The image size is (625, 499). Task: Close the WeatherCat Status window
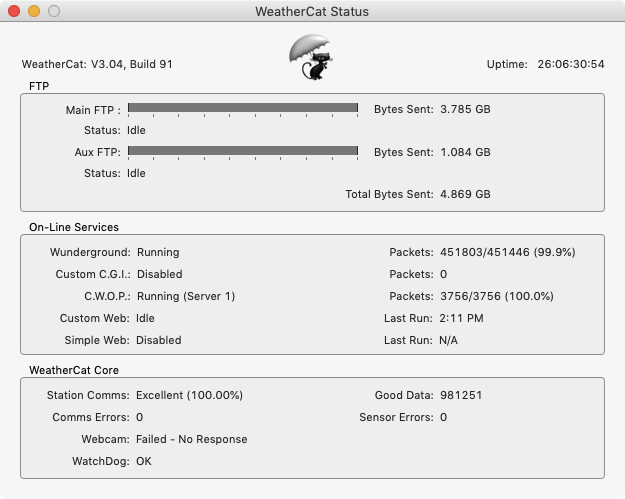[14, 11]
